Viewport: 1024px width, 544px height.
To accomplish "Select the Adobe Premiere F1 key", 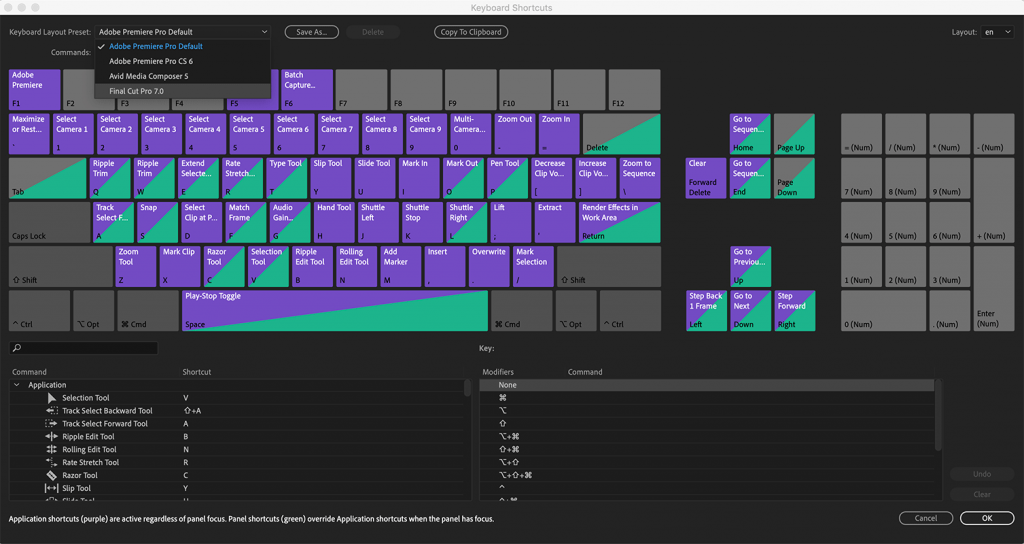I will click(x=35, y=89).
